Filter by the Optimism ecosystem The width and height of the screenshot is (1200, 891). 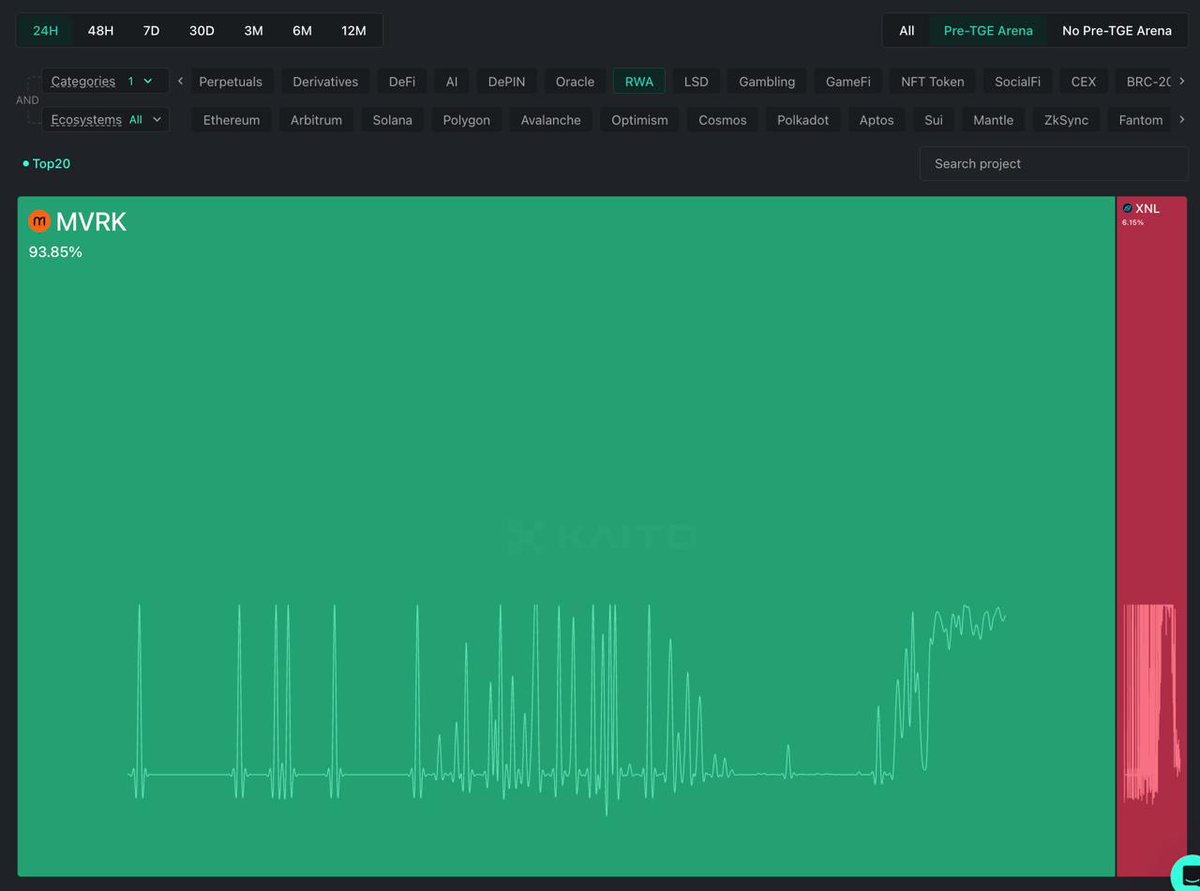pos(640,120)
